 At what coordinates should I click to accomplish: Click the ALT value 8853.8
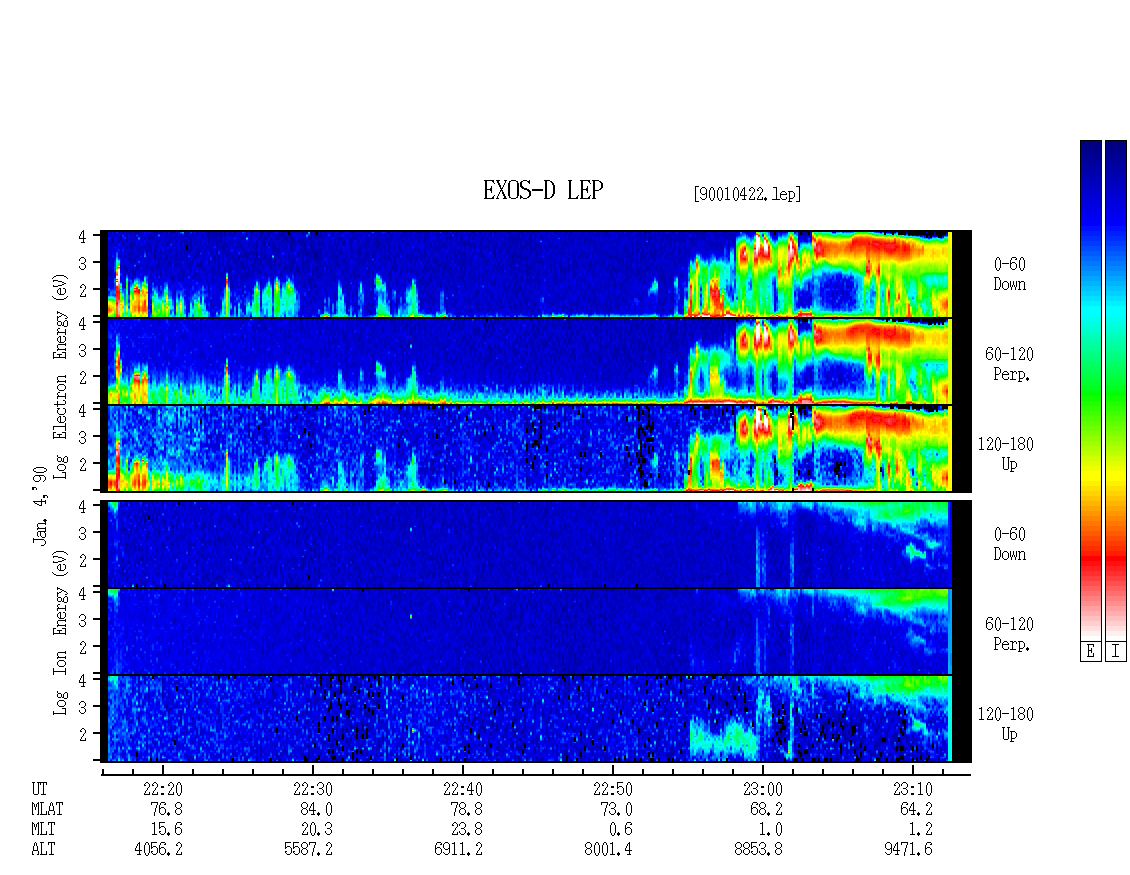tap(758, 850)
